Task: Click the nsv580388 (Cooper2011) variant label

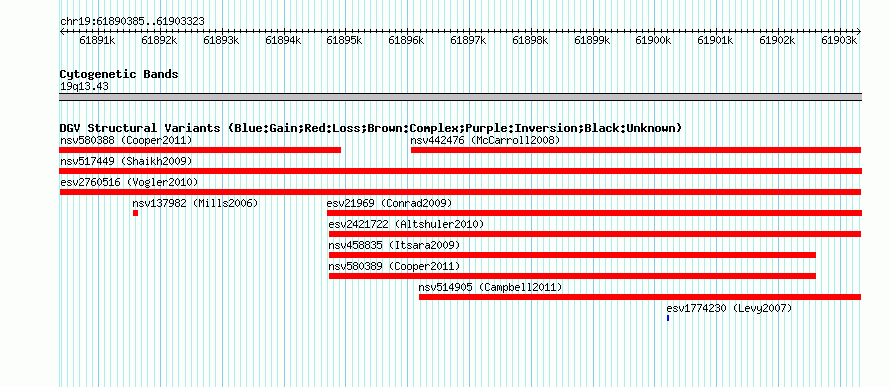Action: (126, 140)
